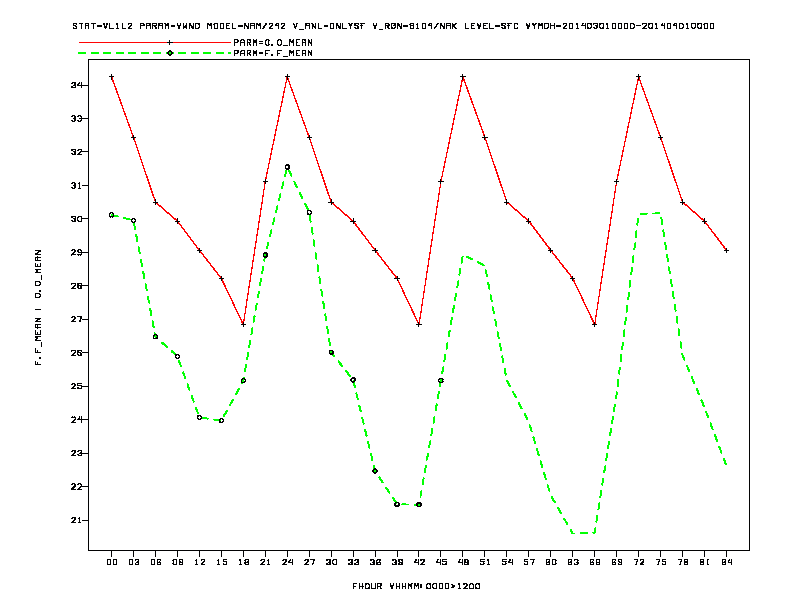Click the PARM=O.O_MEAN legend label

[273, 43]
